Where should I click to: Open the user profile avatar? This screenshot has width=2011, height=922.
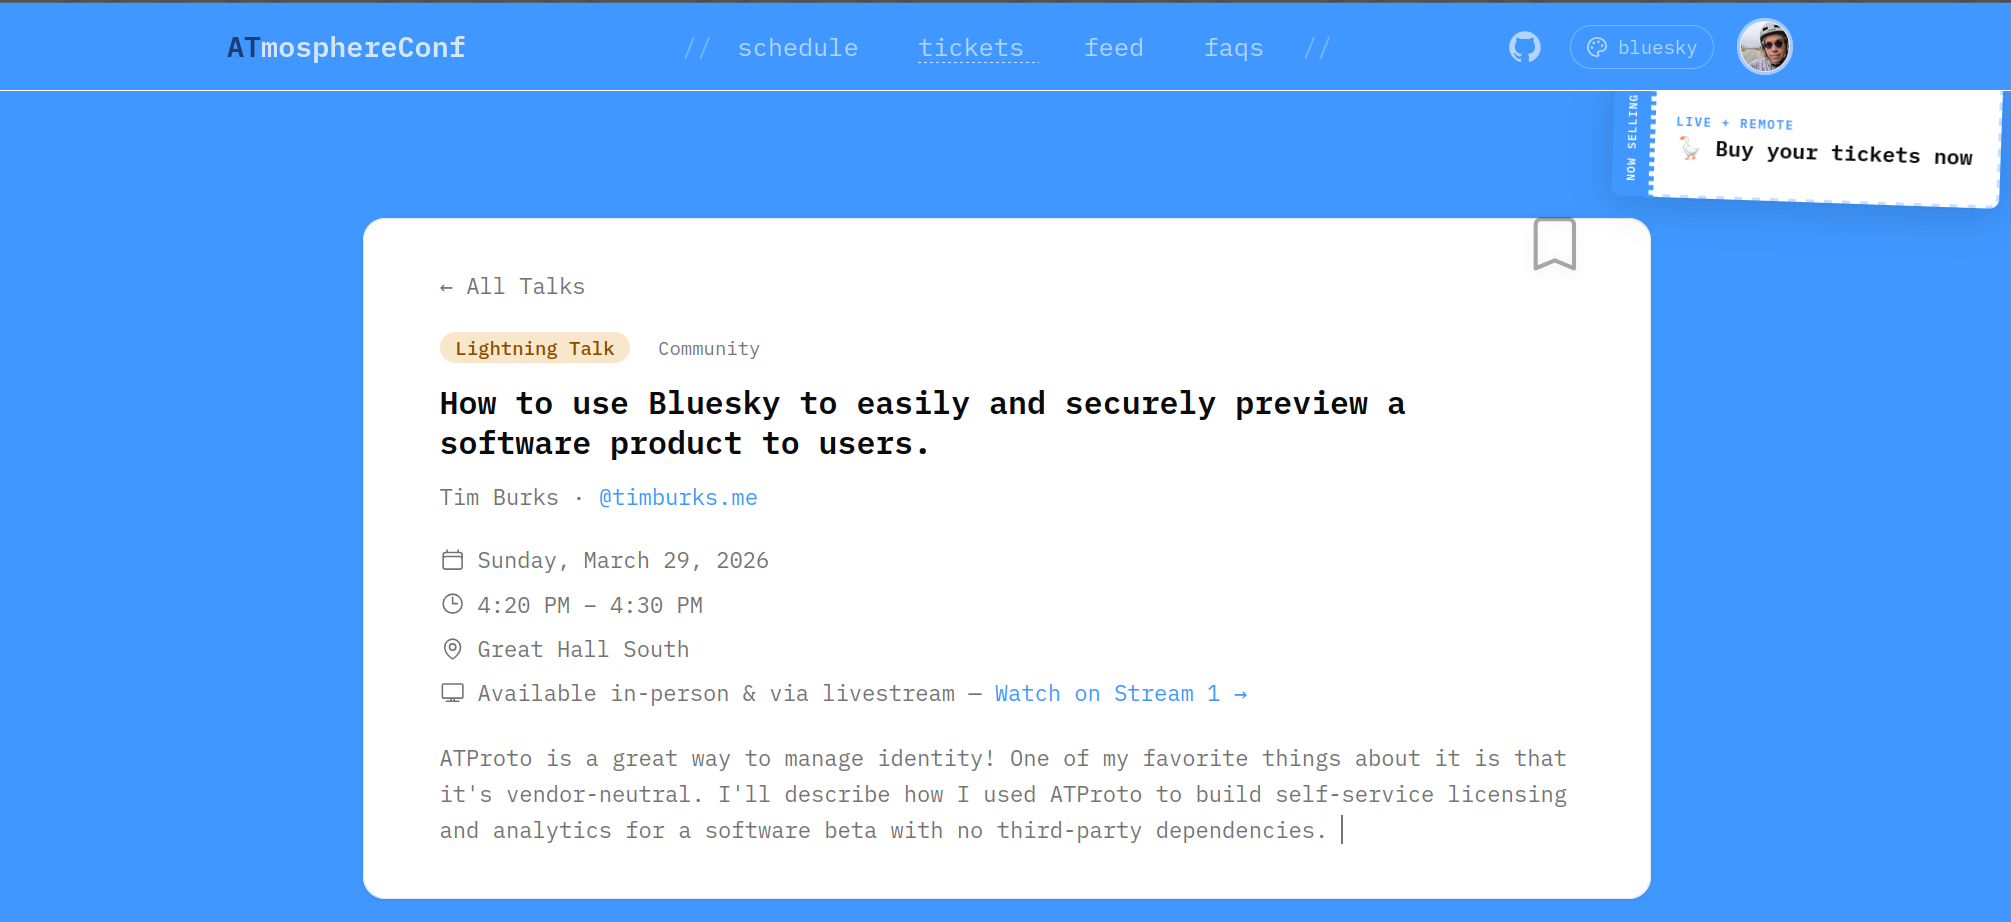(1764, 47)
